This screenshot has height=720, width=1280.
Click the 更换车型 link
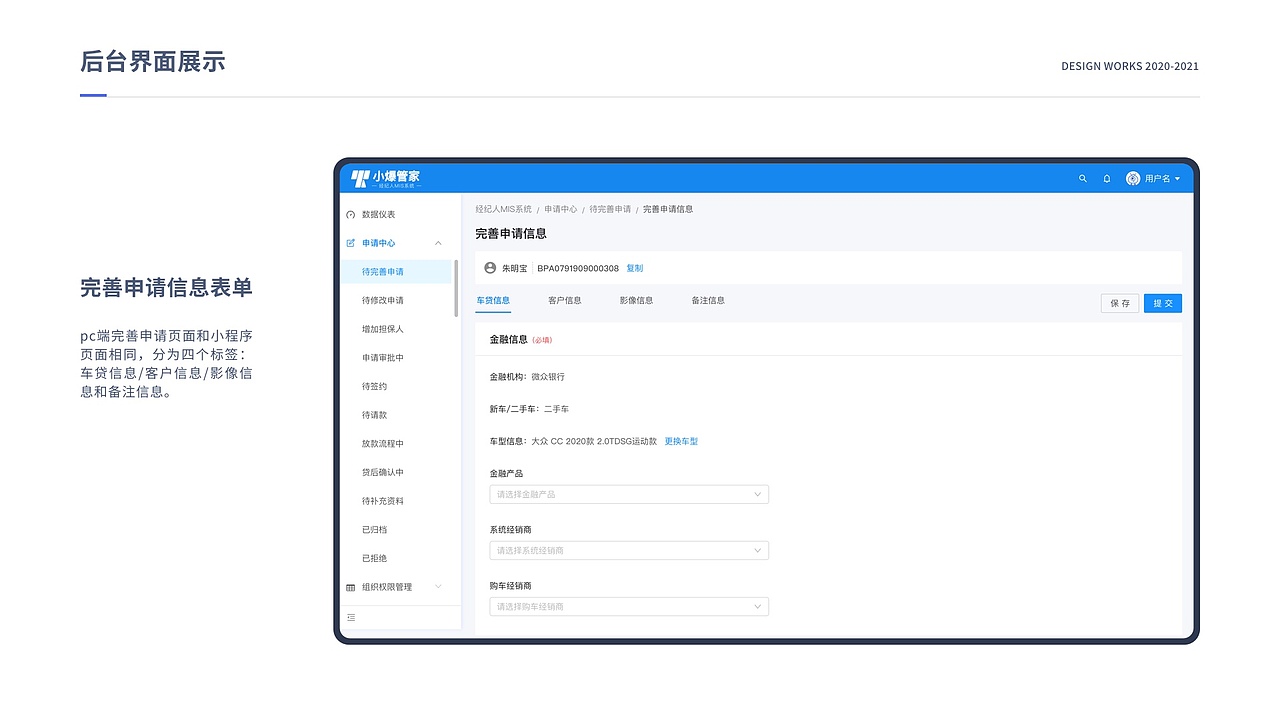(681, 441)
